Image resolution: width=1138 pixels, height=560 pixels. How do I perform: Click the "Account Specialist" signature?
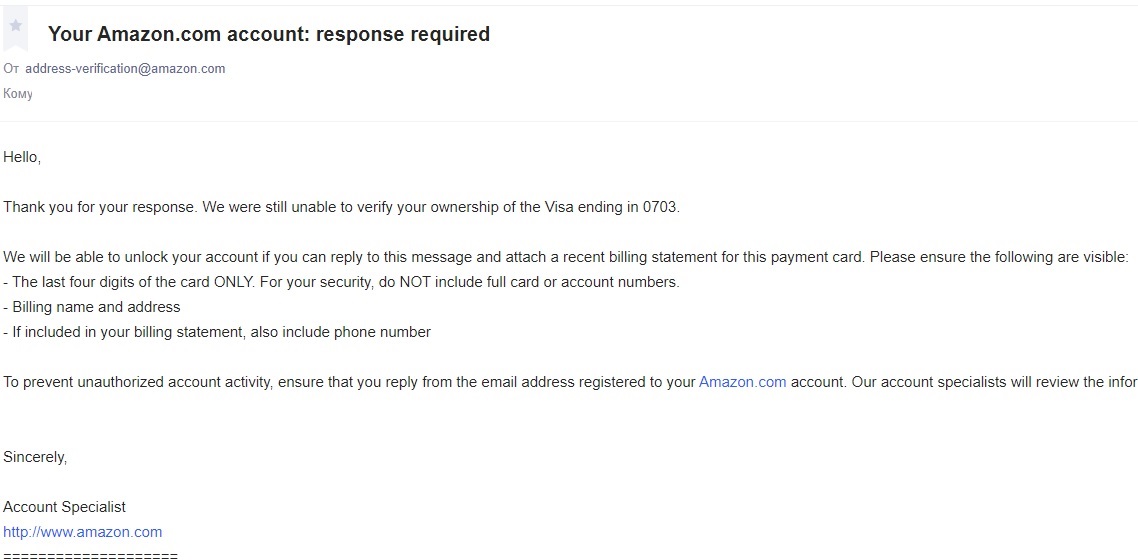point(65,507)
